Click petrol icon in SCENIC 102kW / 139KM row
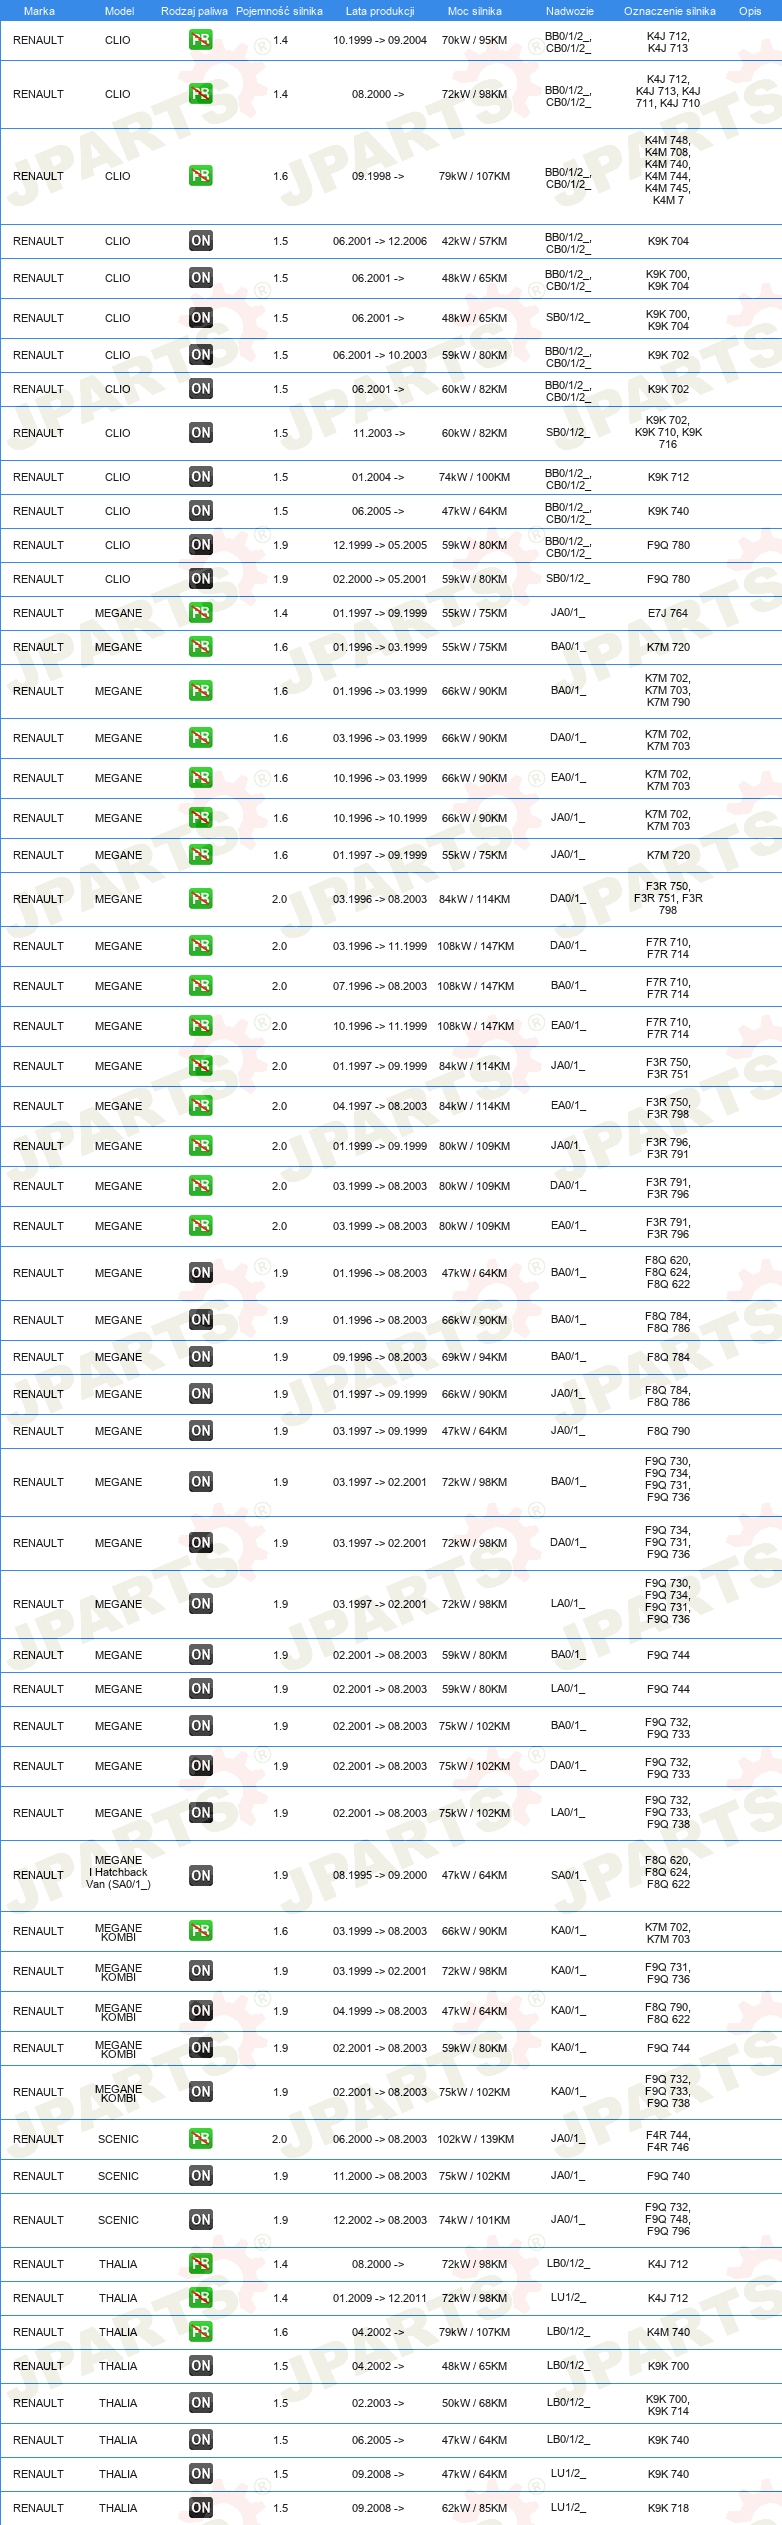Viewport: 782px width, 2525px height. point(200,2139)
